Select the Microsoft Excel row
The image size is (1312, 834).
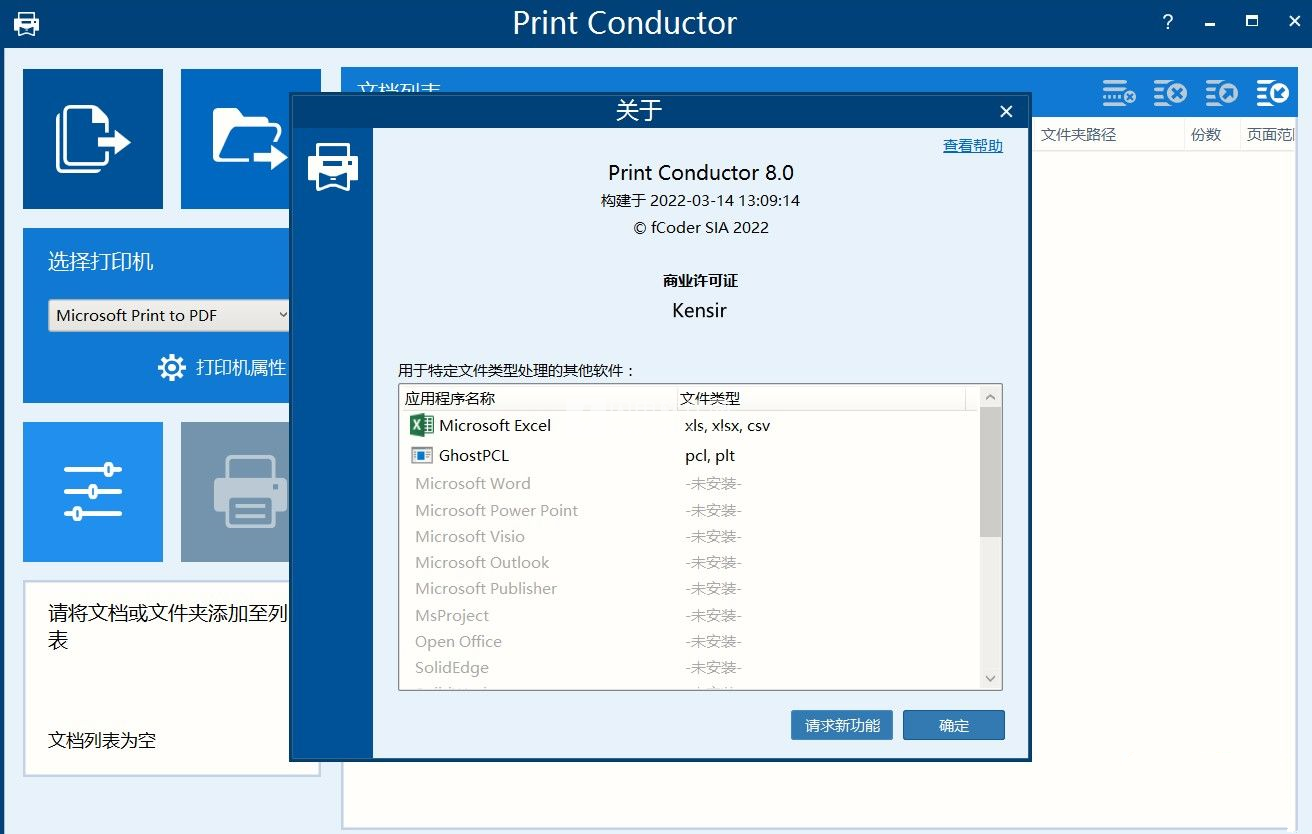[x=689, y=425]
